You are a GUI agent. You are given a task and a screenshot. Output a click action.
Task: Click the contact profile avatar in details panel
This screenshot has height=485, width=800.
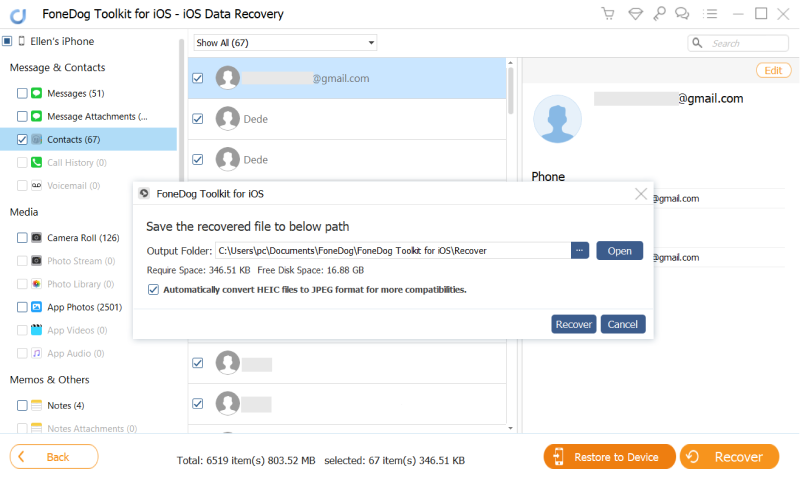point(557,119)
